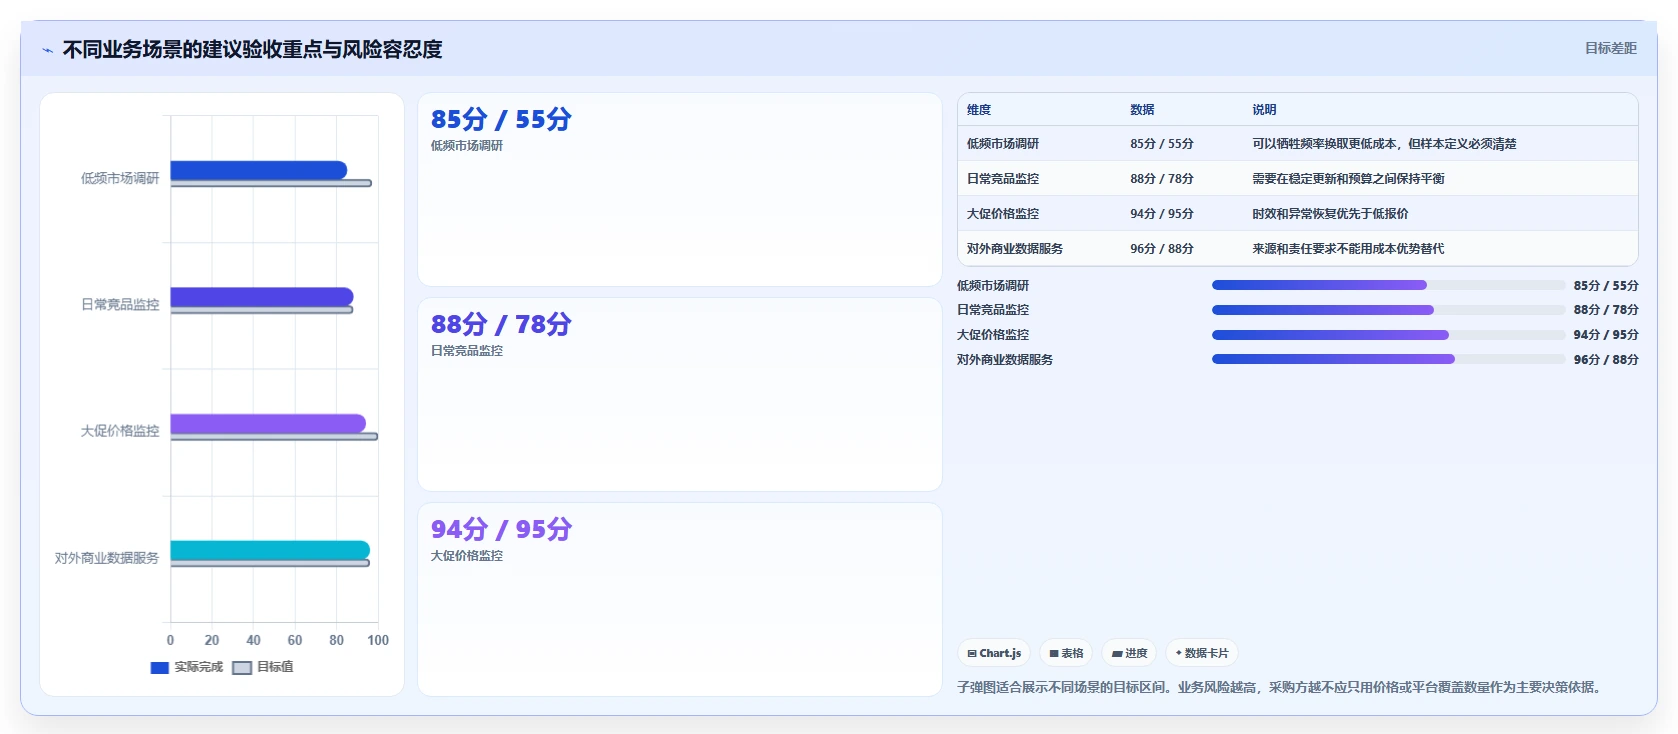Screen dimensions: 1678x734
Task: Click the 大促价格监控 progress bar
Action: 1388,335
